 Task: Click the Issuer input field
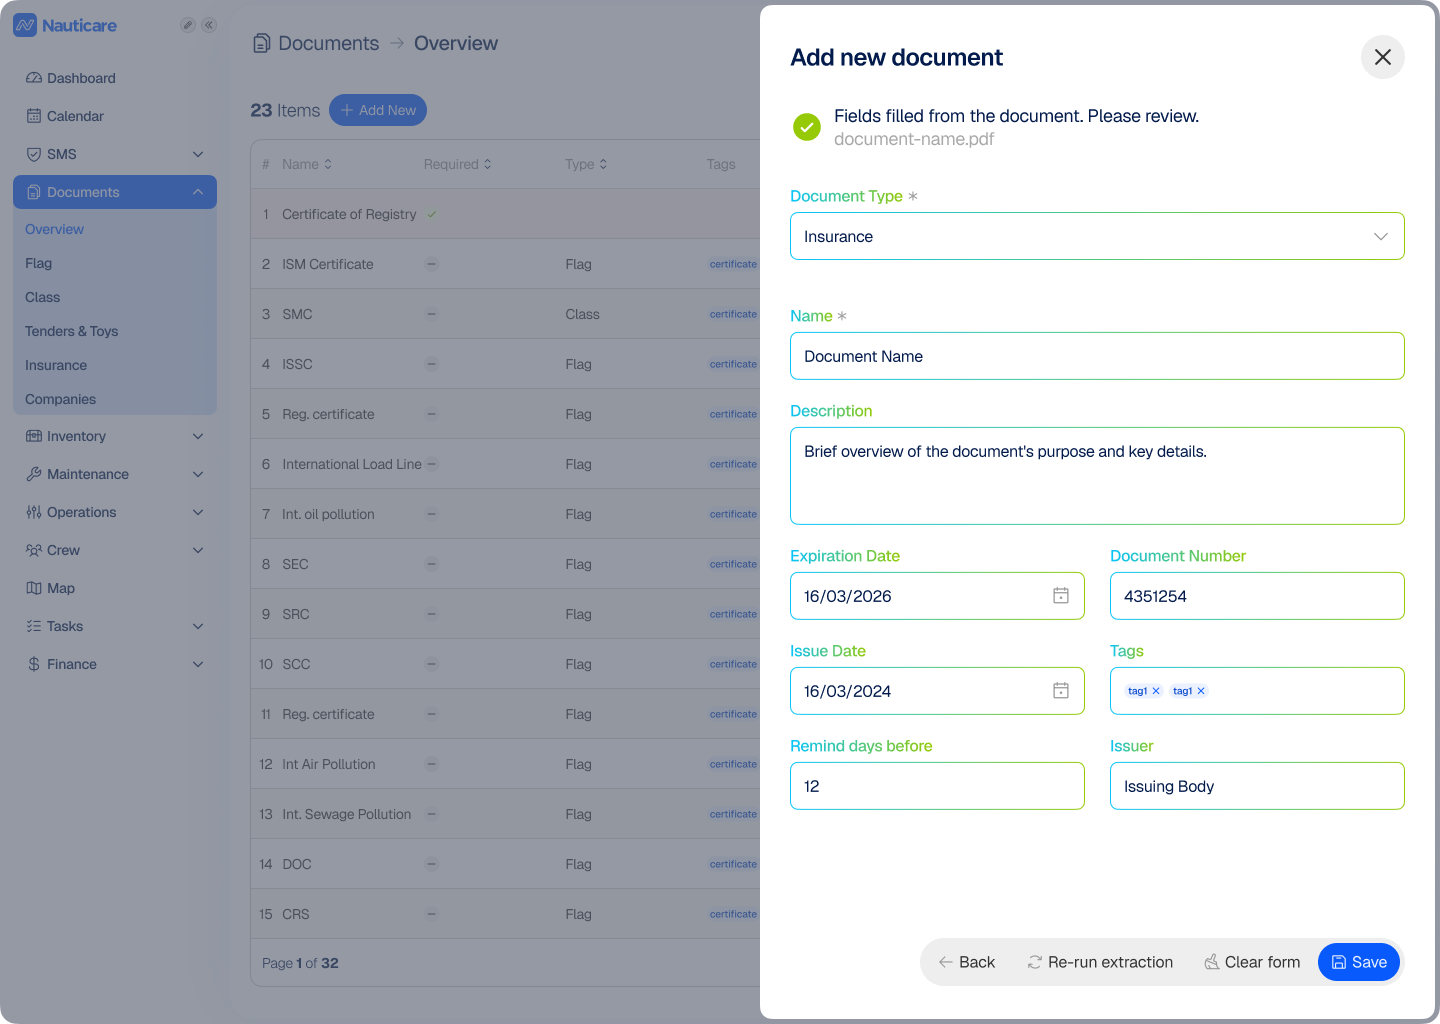(x=1257, y=786)
